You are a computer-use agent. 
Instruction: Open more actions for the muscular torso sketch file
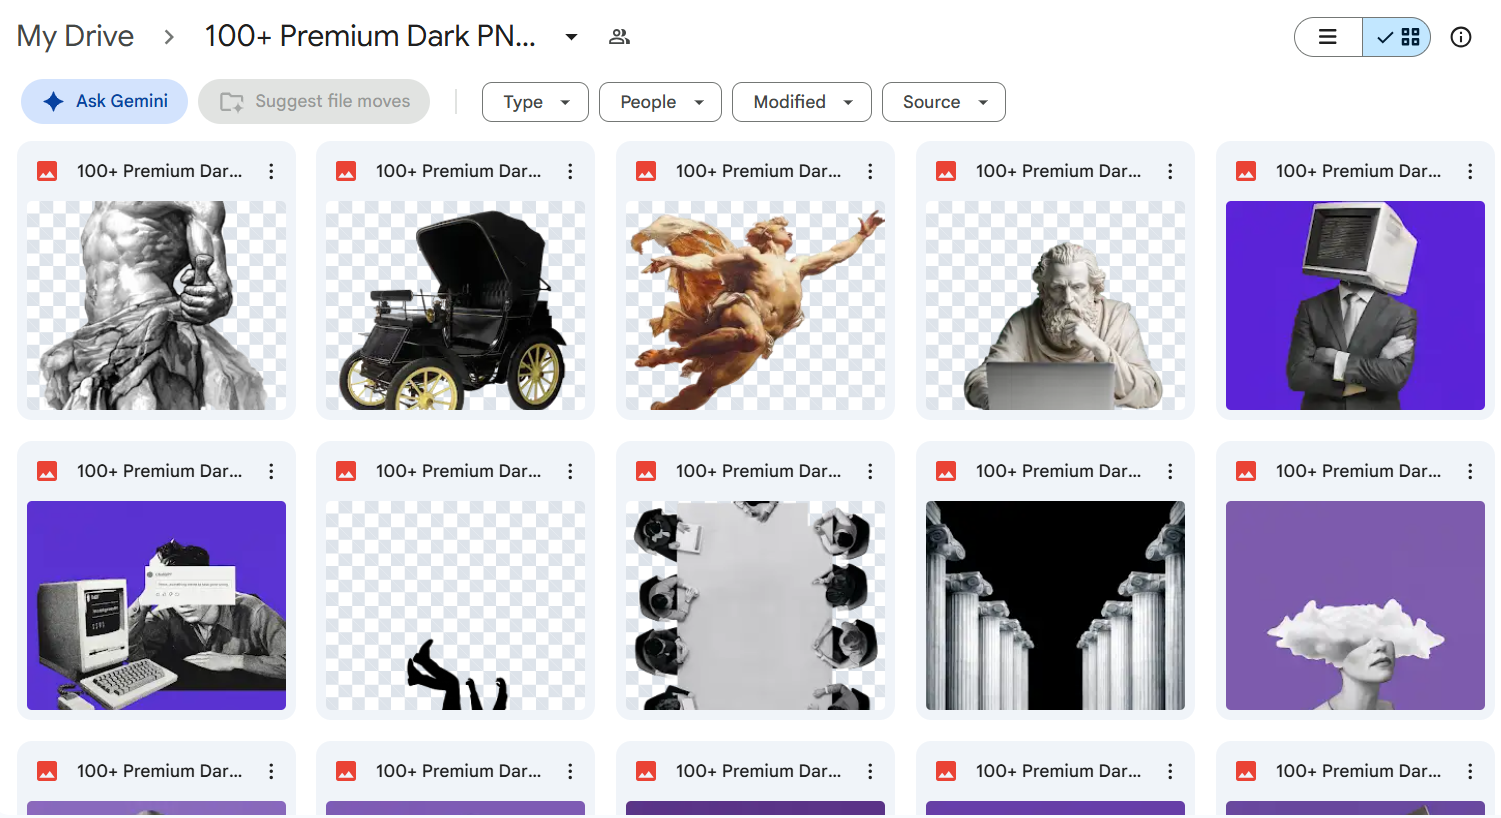(x=271, y=171)
